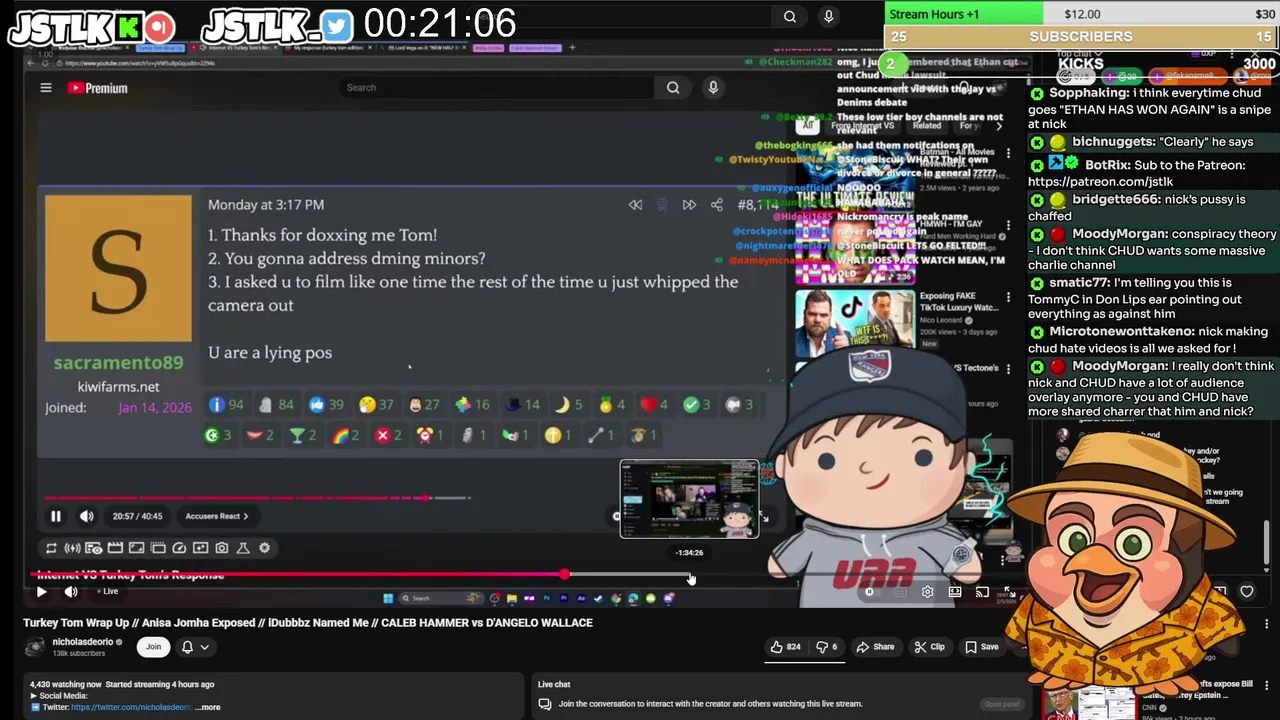Mute the inner video volume speaker
Viewport: 1280px width, 720px height.
(86, 516)
